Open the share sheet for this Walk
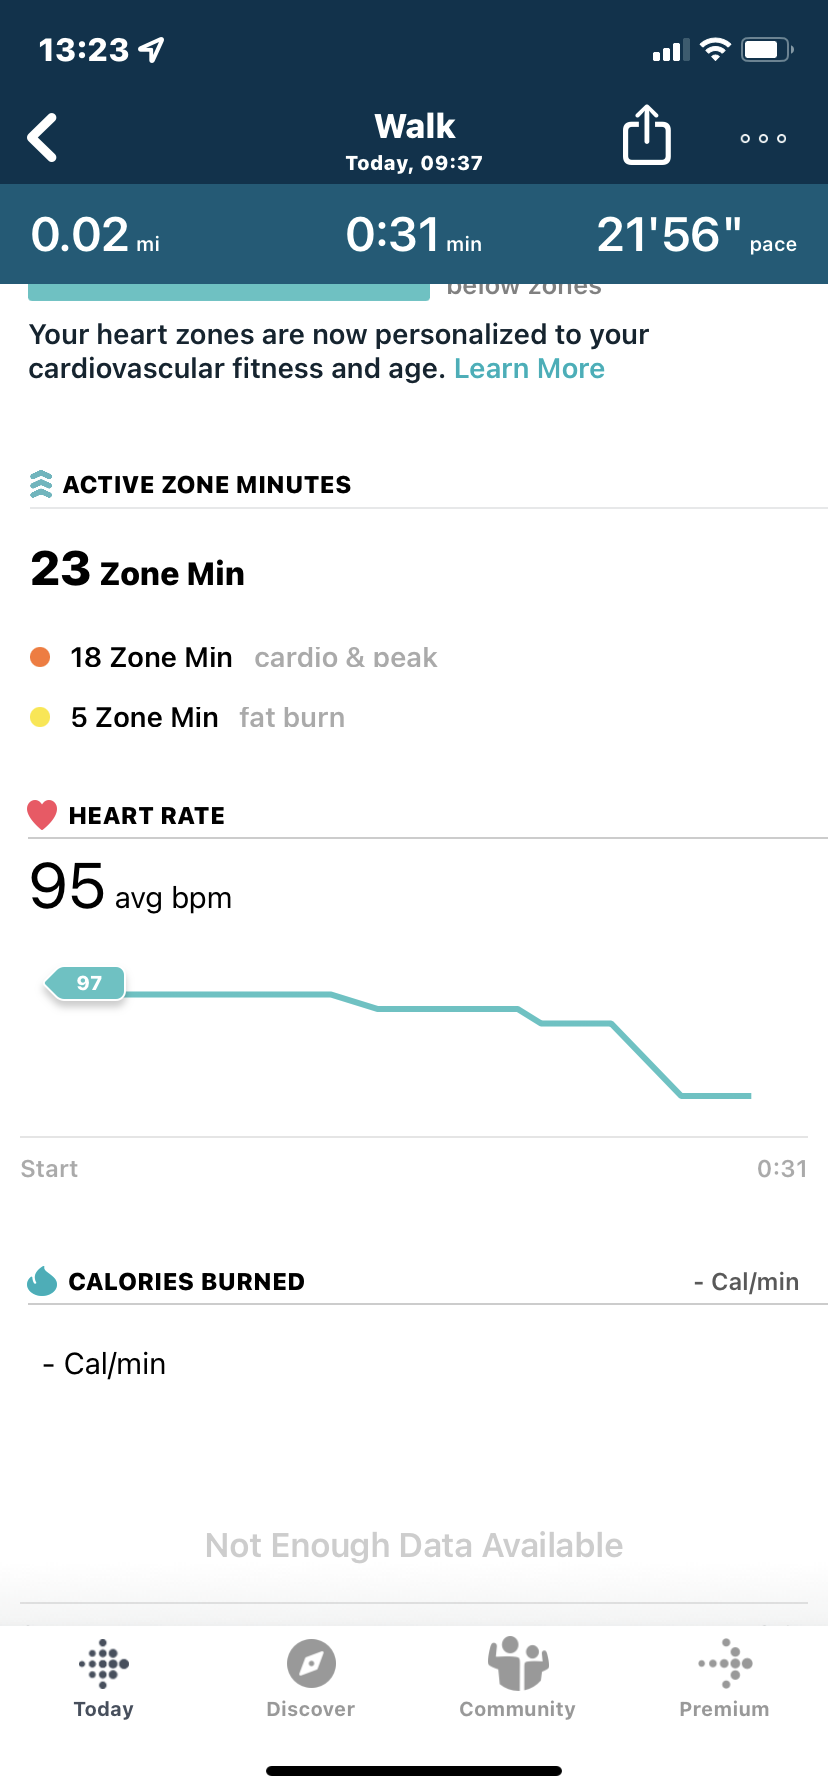Image resolution: width=828 pixels, height=1792 pixels. click(647, 135)
